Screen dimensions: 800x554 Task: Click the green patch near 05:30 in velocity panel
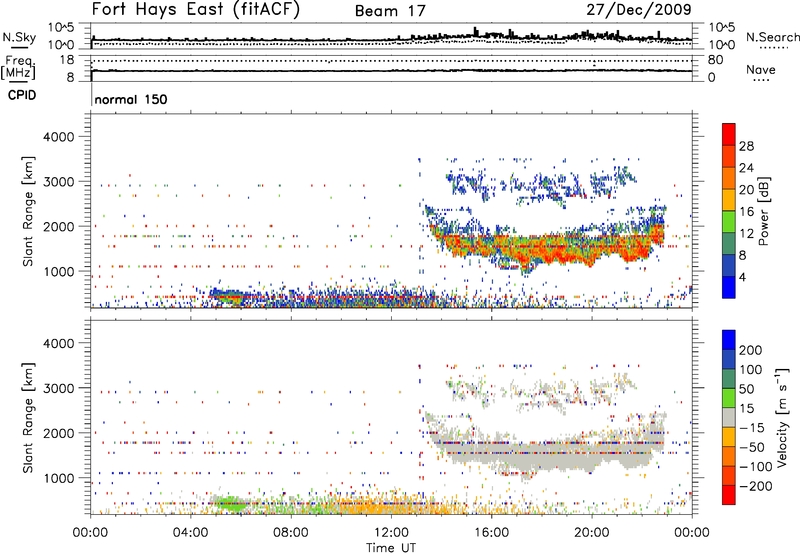[x=230, y=504]
